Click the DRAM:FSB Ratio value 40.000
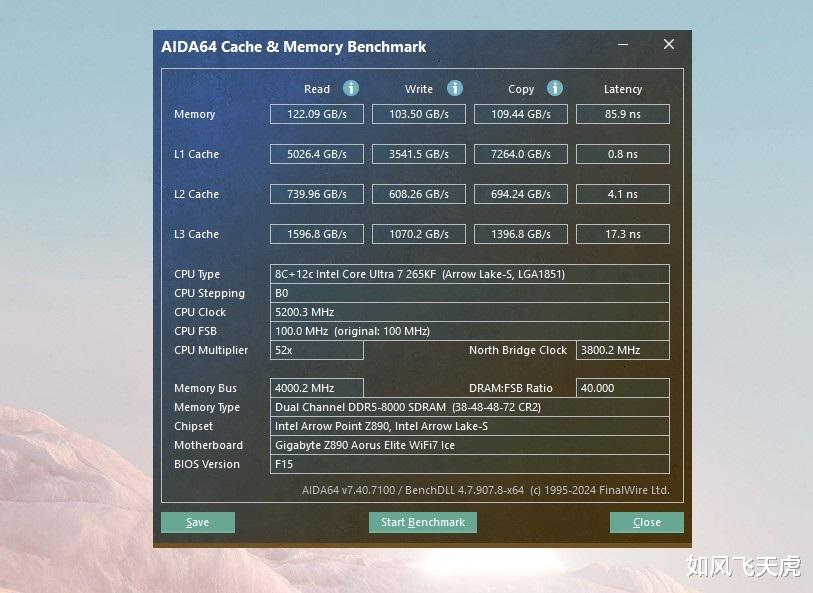Viewport: 813px width, 593px height. 623,388
